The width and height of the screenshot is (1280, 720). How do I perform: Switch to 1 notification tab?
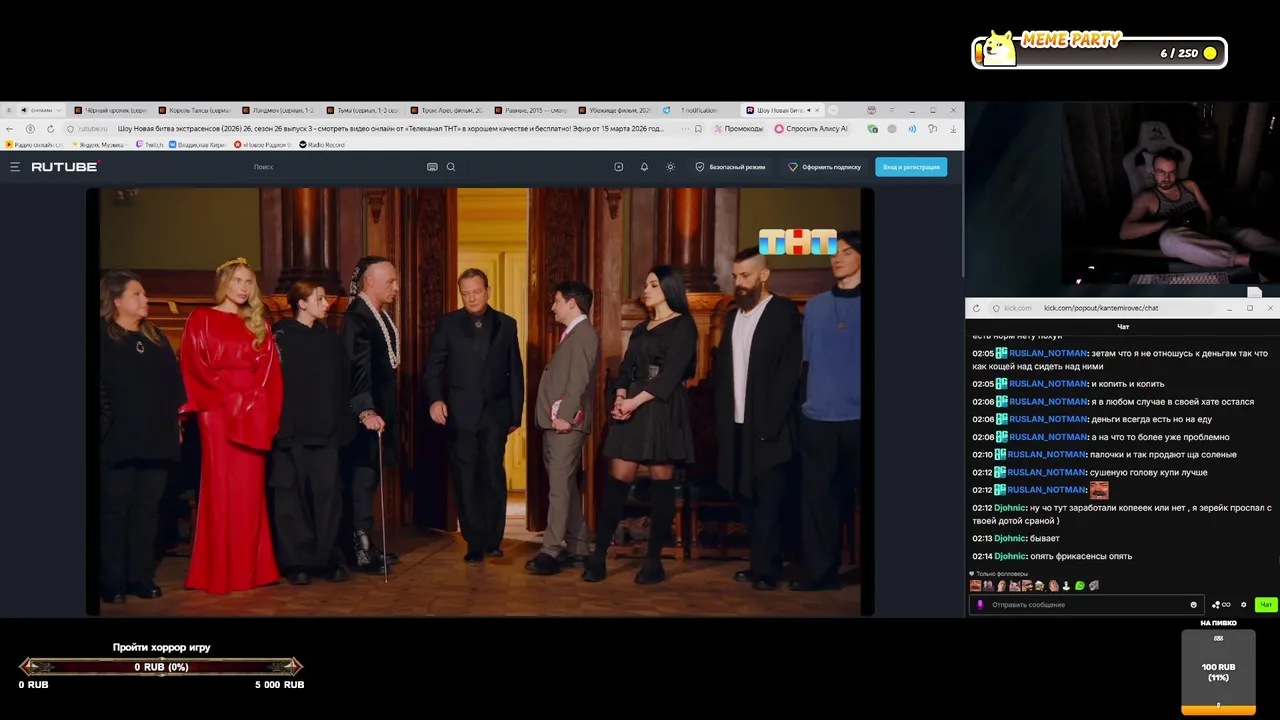[x=698, y=110]
